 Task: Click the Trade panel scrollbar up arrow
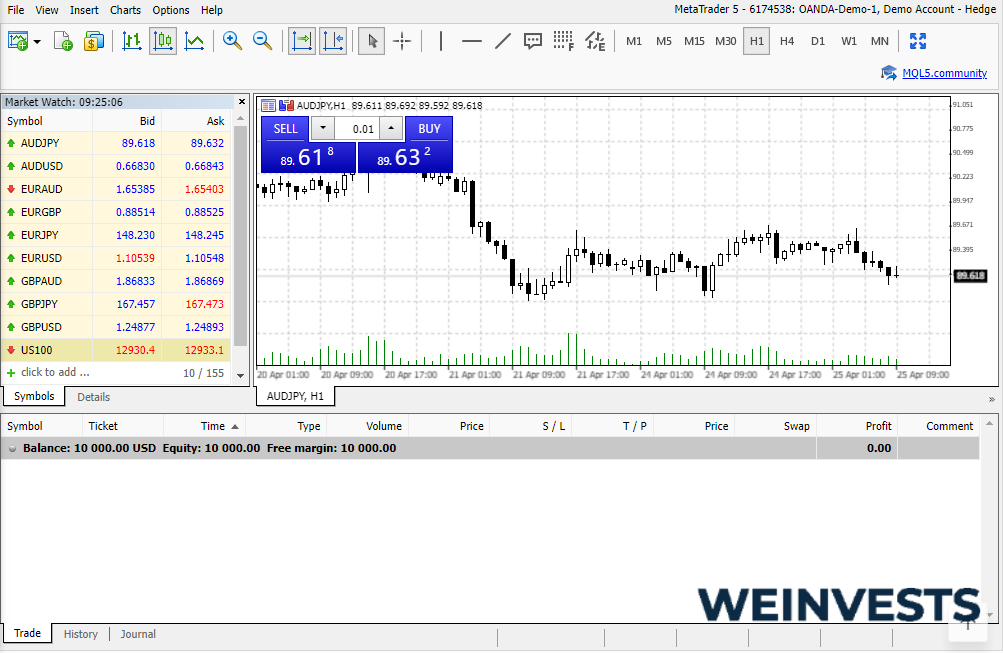(990, 423)
